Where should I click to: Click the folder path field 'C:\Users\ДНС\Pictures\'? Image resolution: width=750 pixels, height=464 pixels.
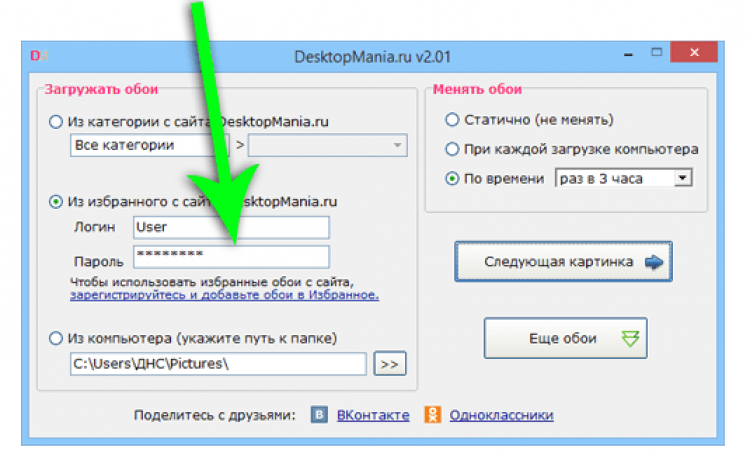[218, 364]
